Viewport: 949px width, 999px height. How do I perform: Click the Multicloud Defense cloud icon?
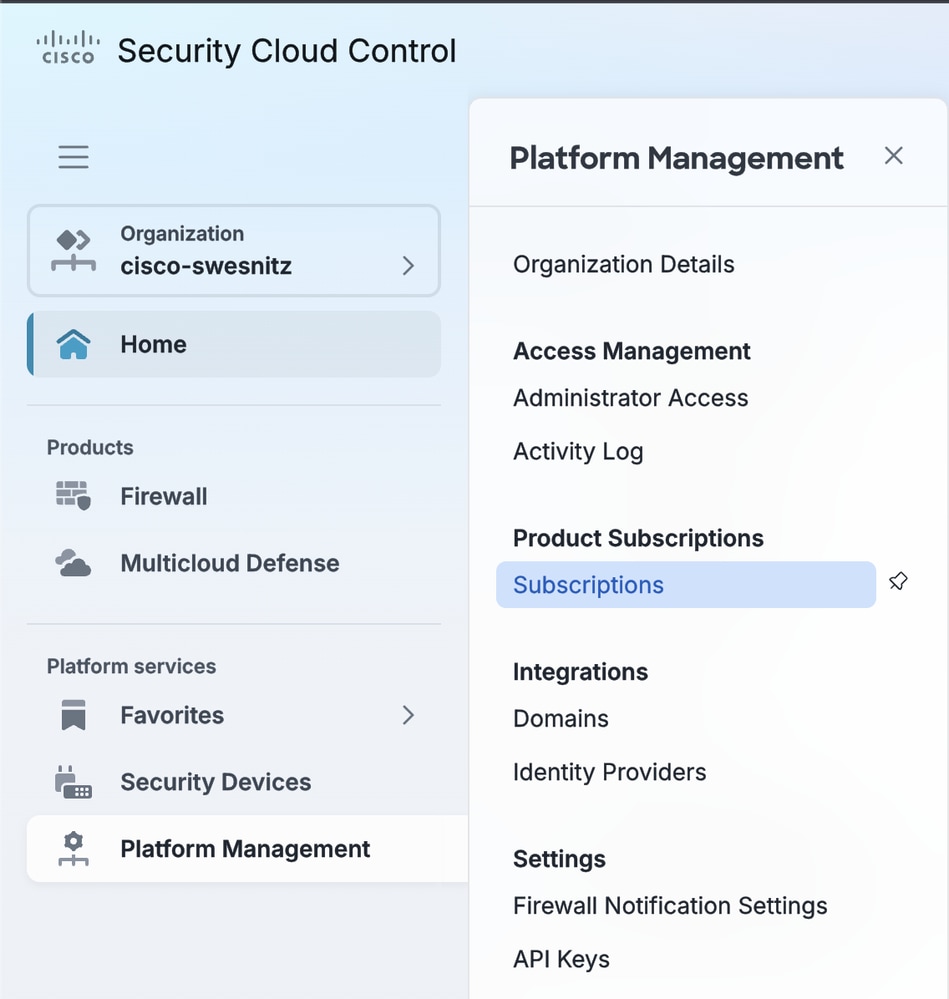[x=73, y=563]
